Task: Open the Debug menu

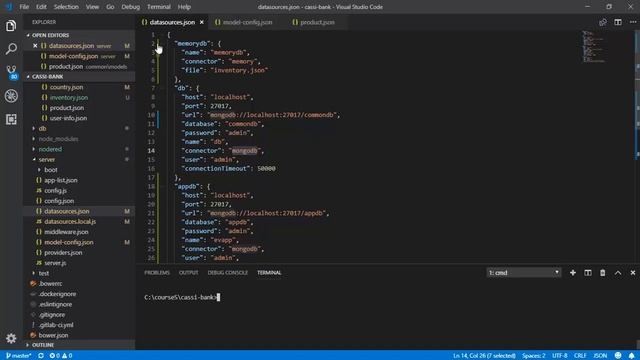Action: (x=131, y=7)
